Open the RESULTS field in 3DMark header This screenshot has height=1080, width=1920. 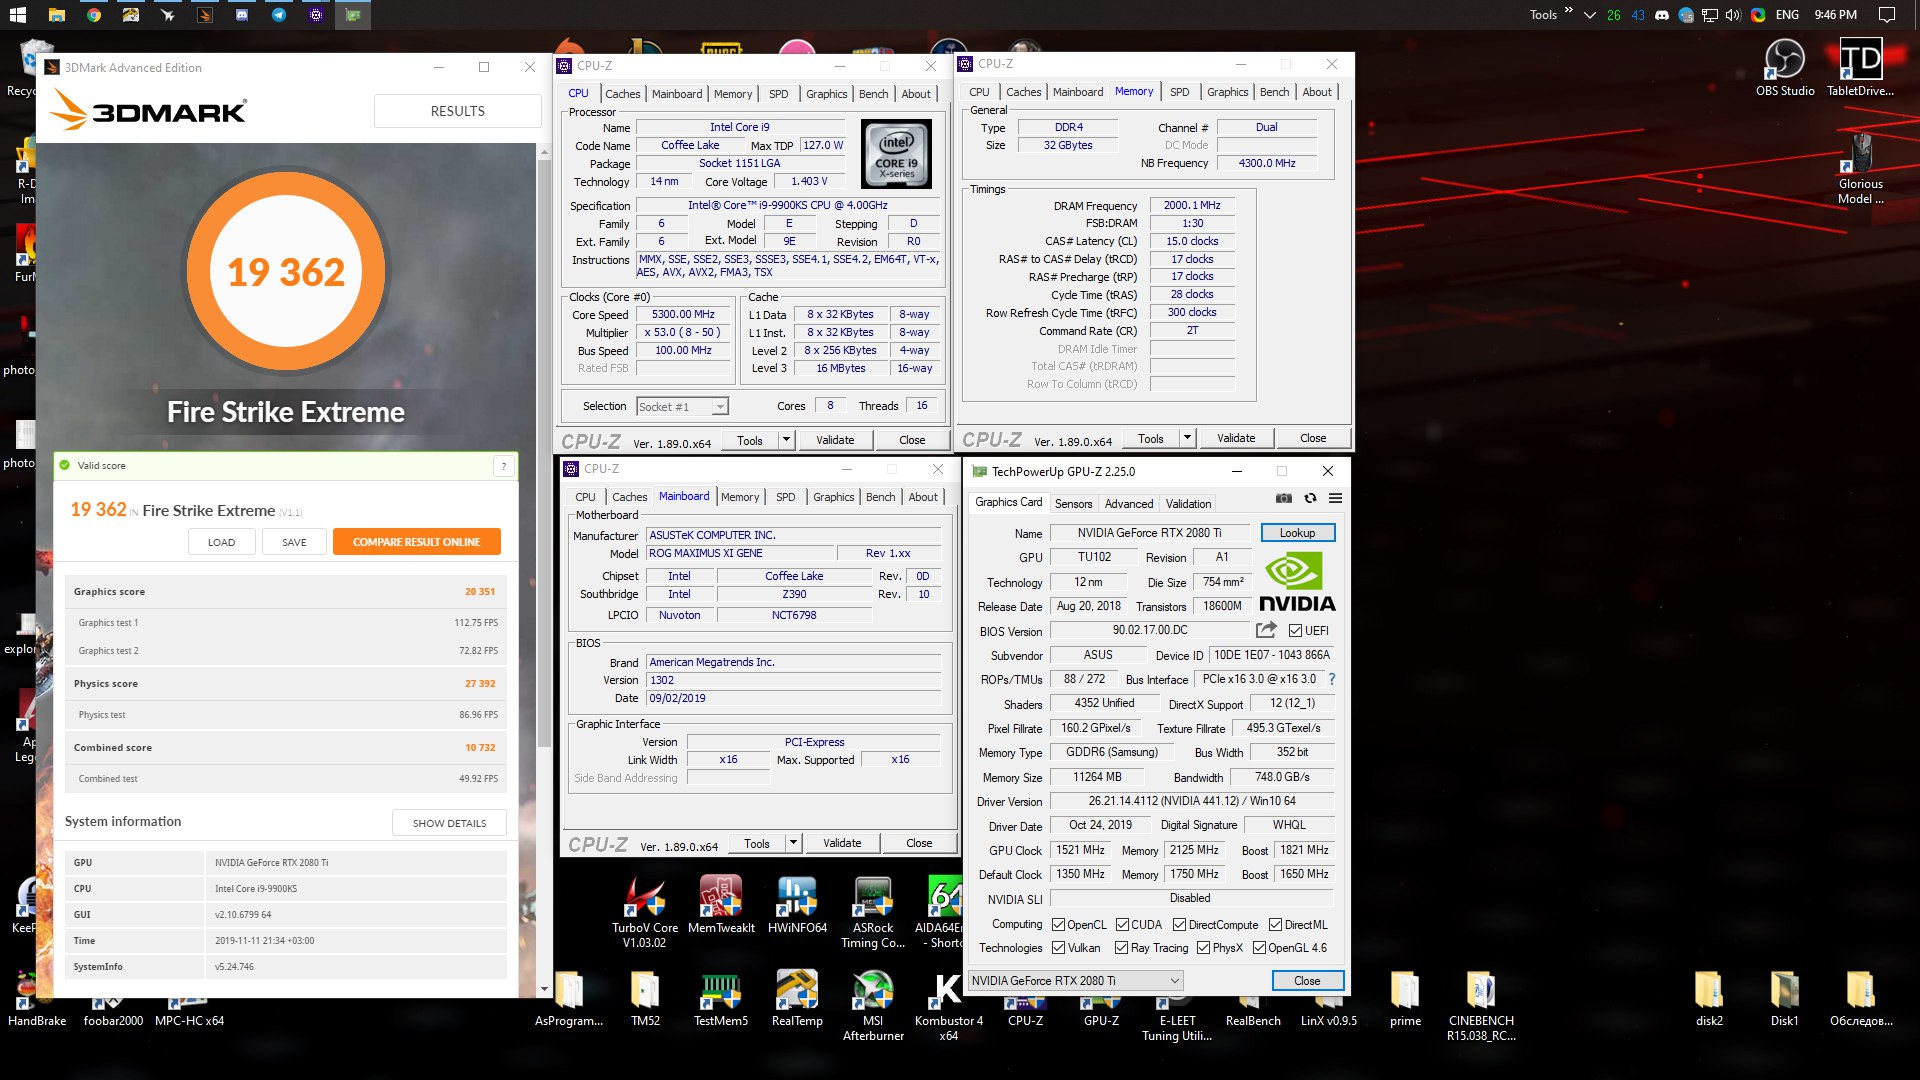click(457, 111)
